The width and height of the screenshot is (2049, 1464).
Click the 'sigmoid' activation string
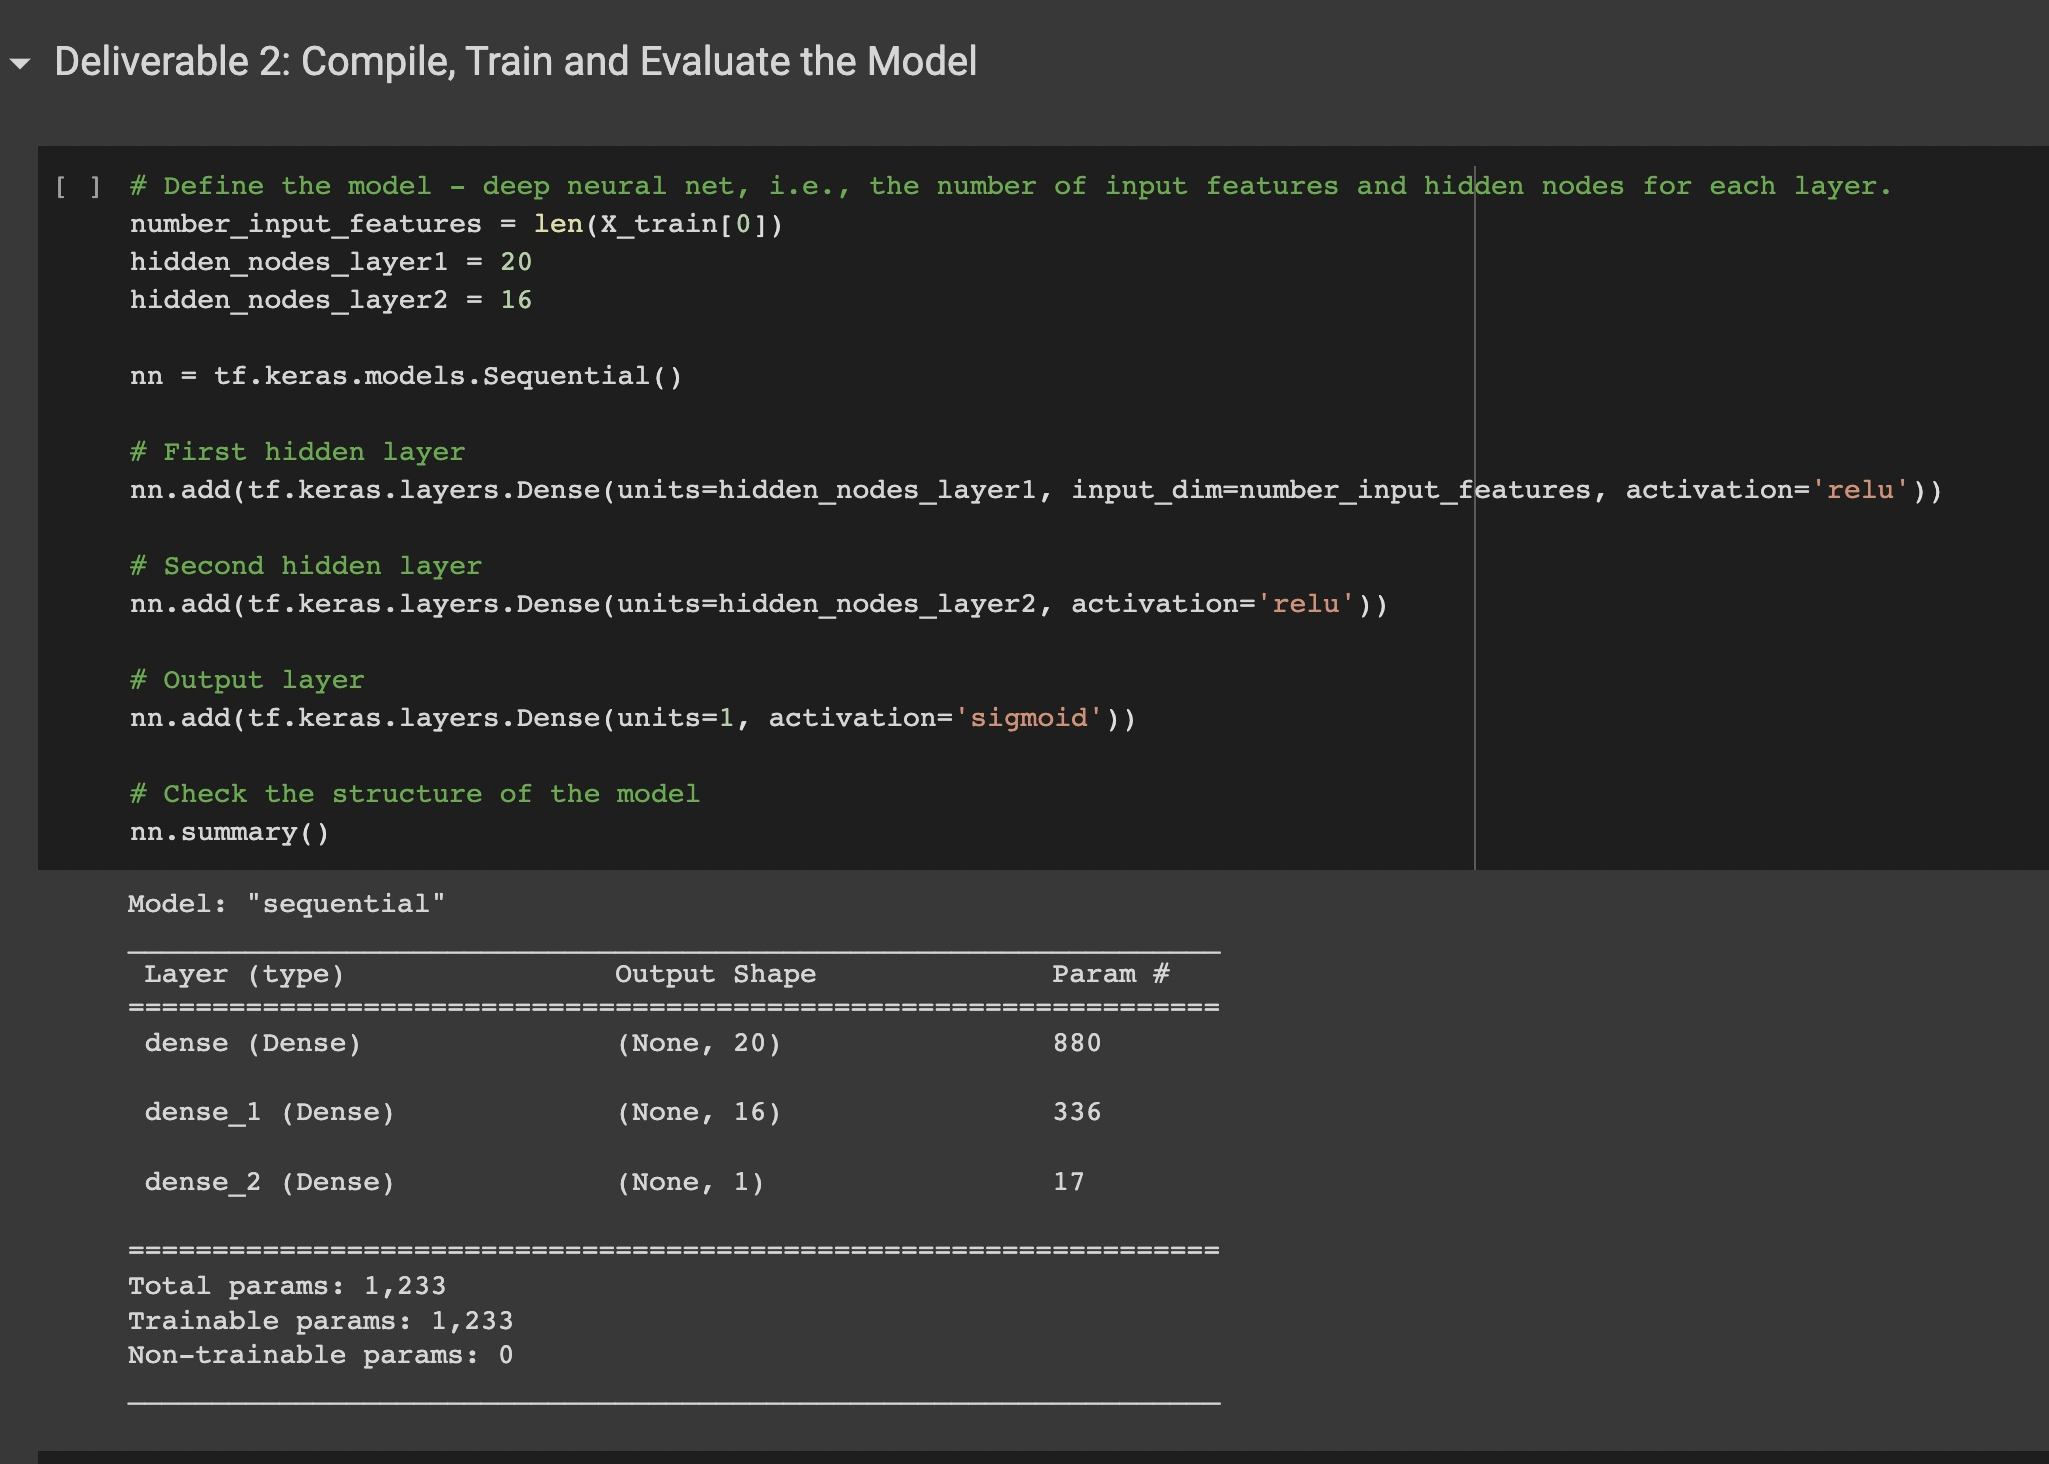pos(1029,718)
